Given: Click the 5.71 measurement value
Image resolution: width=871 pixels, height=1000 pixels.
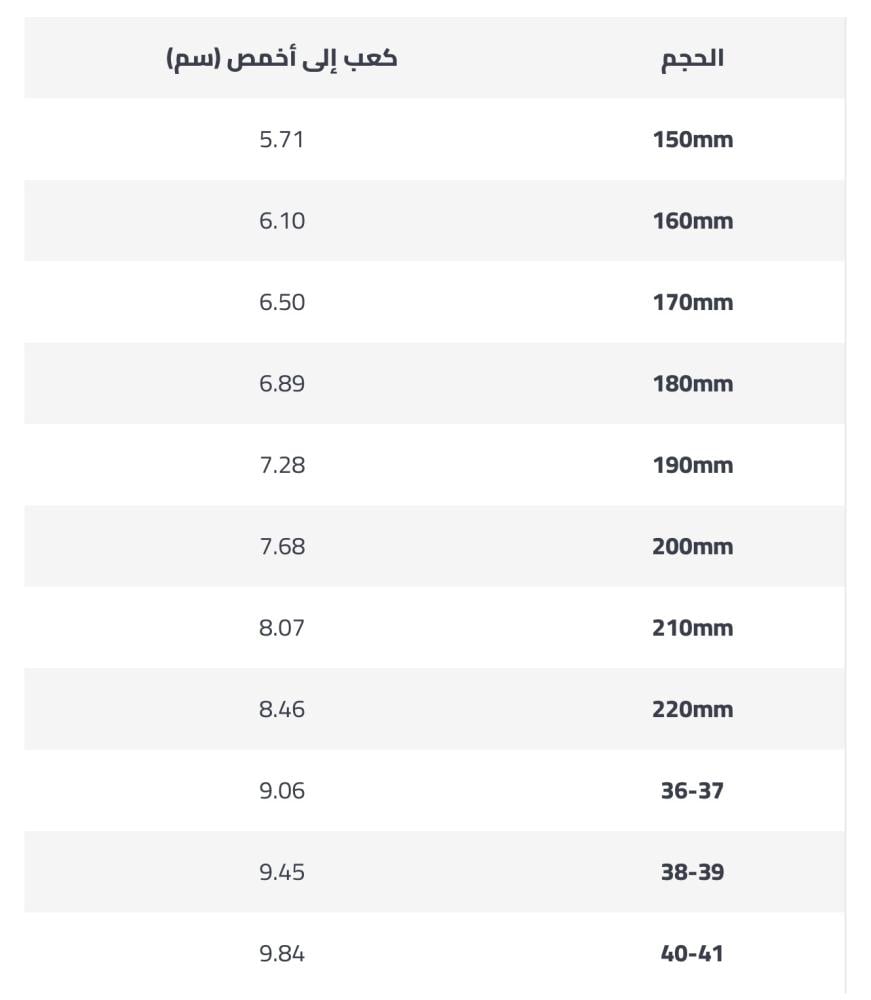Looking at the screenshot, I should pyautogui.click(x=282, y=140).
